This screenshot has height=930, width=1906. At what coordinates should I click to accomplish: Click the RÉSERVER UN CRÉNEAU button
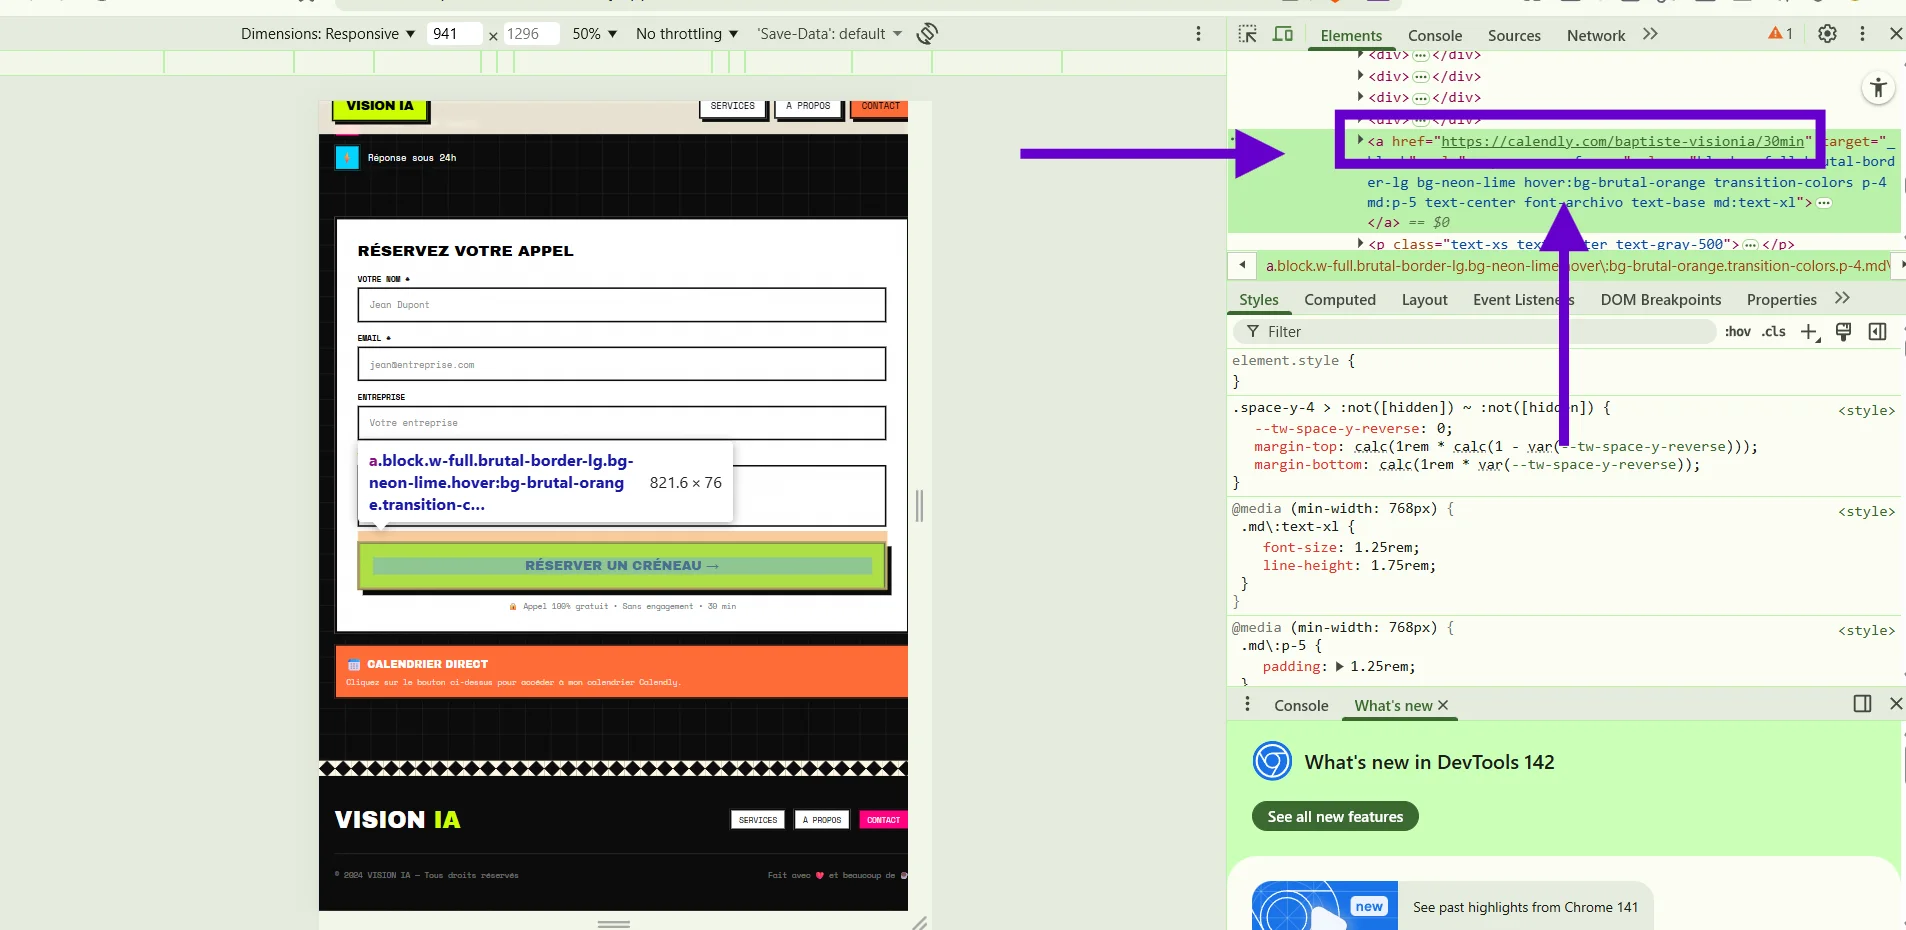[x=622, y=566]
